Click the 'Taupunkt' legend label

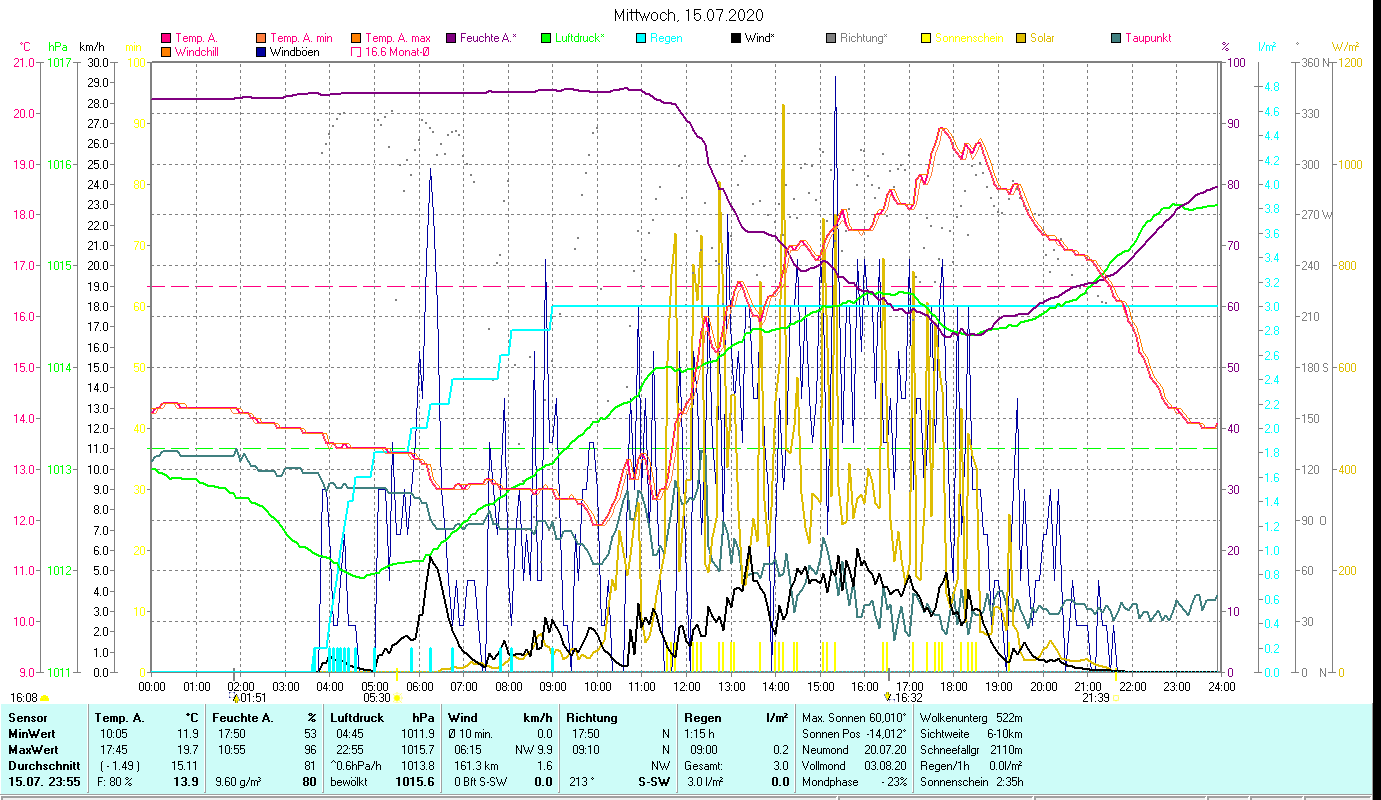(1148, 38)
